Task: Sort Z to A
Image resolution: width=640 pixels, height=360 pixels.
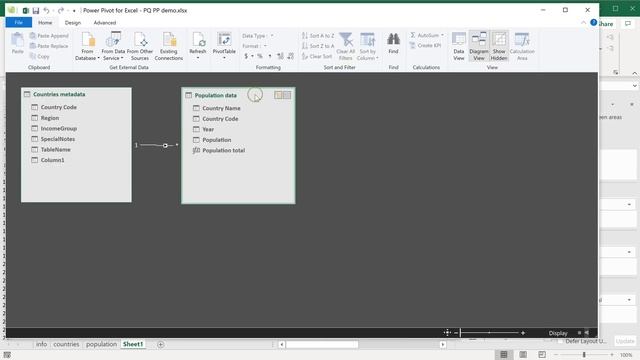Action: pos(318,46)
